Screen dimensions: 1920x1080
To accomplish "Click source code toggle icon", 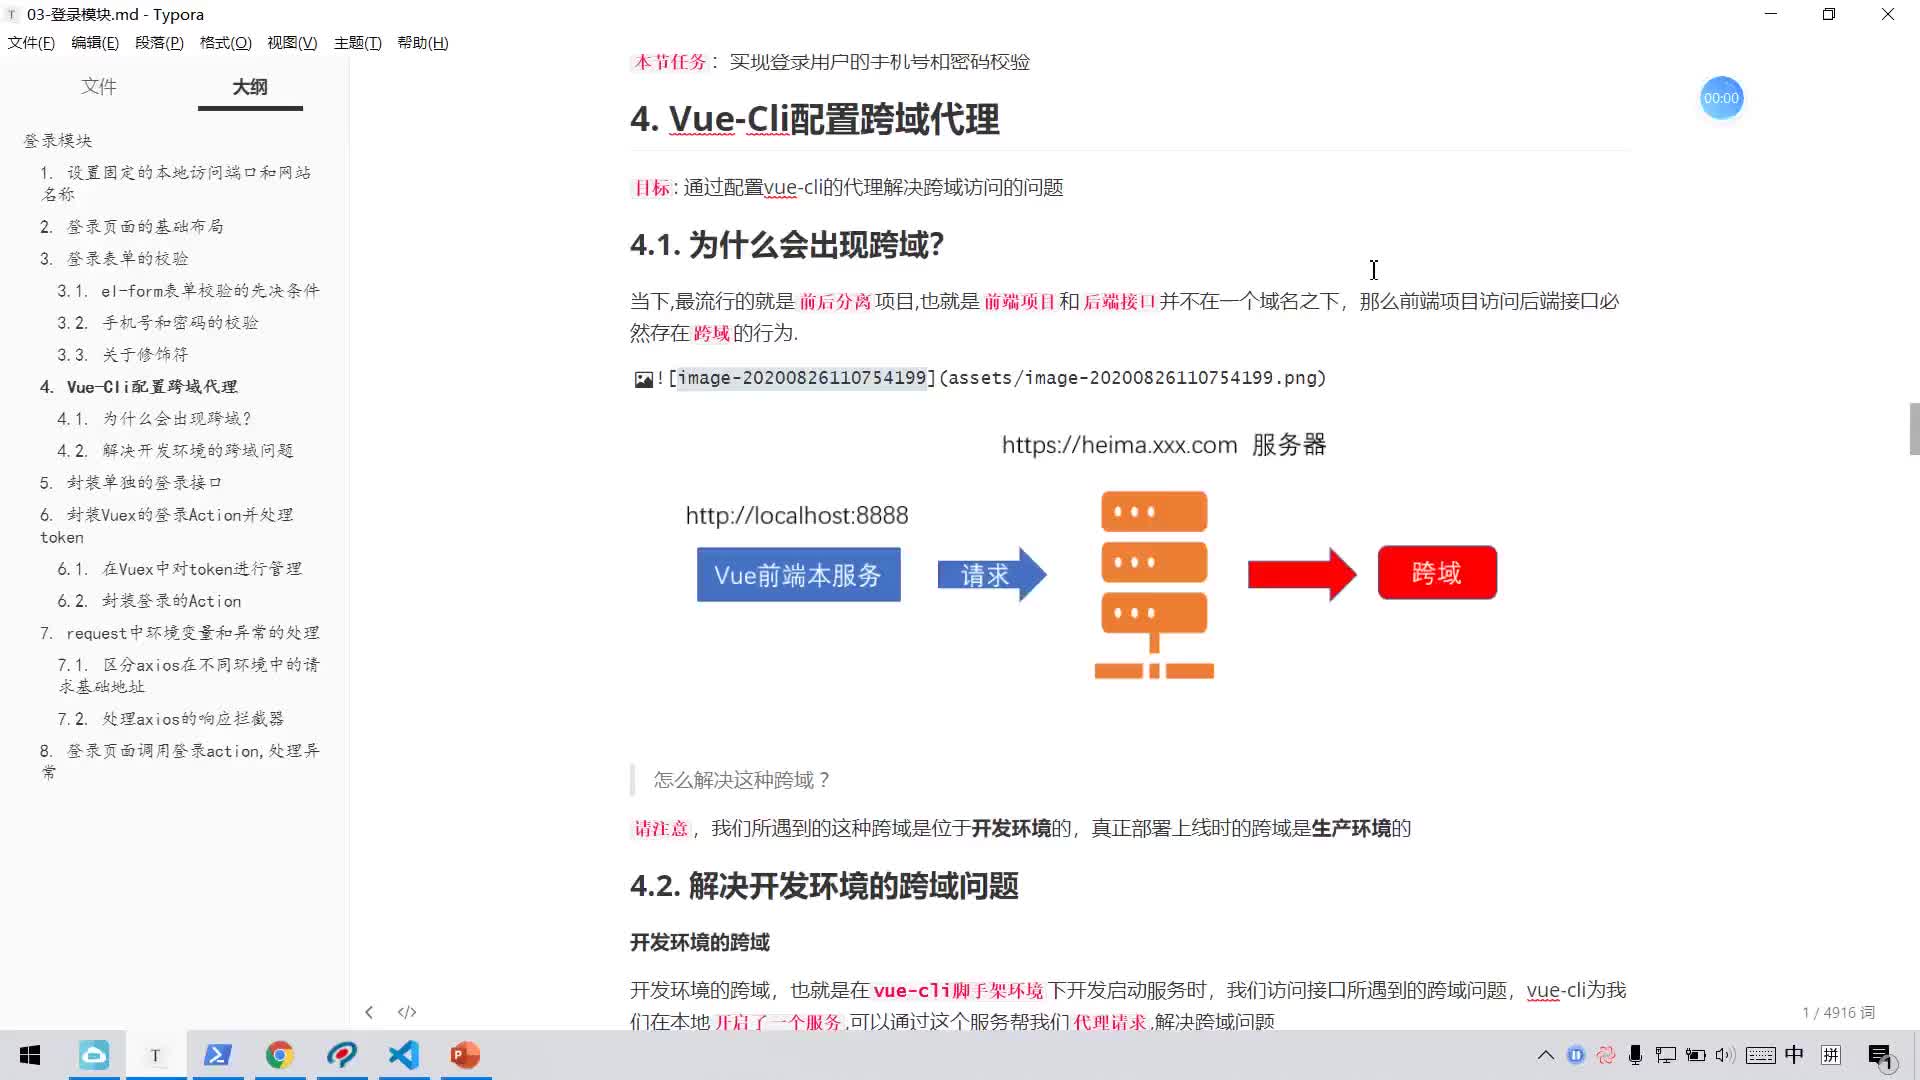I will 407,1011.
